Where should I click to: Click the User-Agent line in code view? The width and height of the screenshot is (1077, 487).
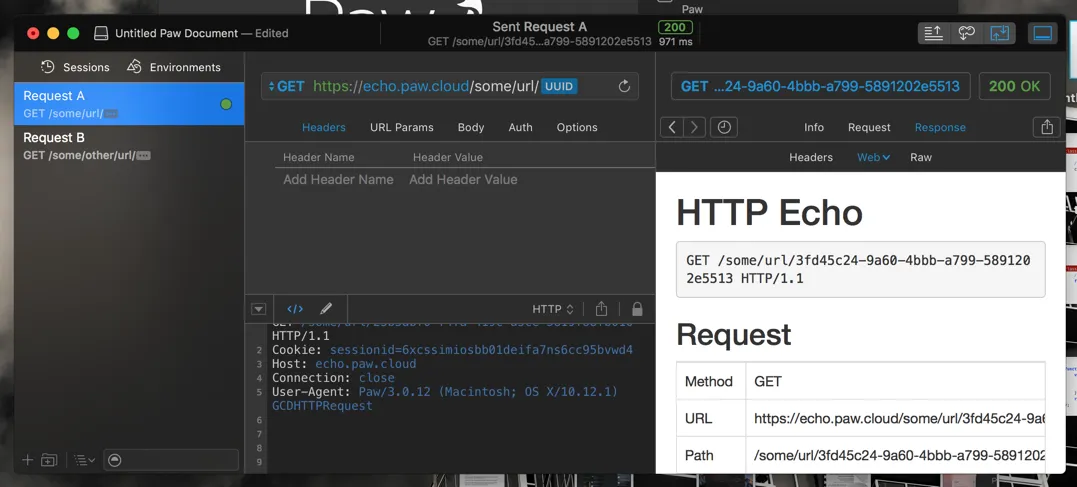click(444, 398)
